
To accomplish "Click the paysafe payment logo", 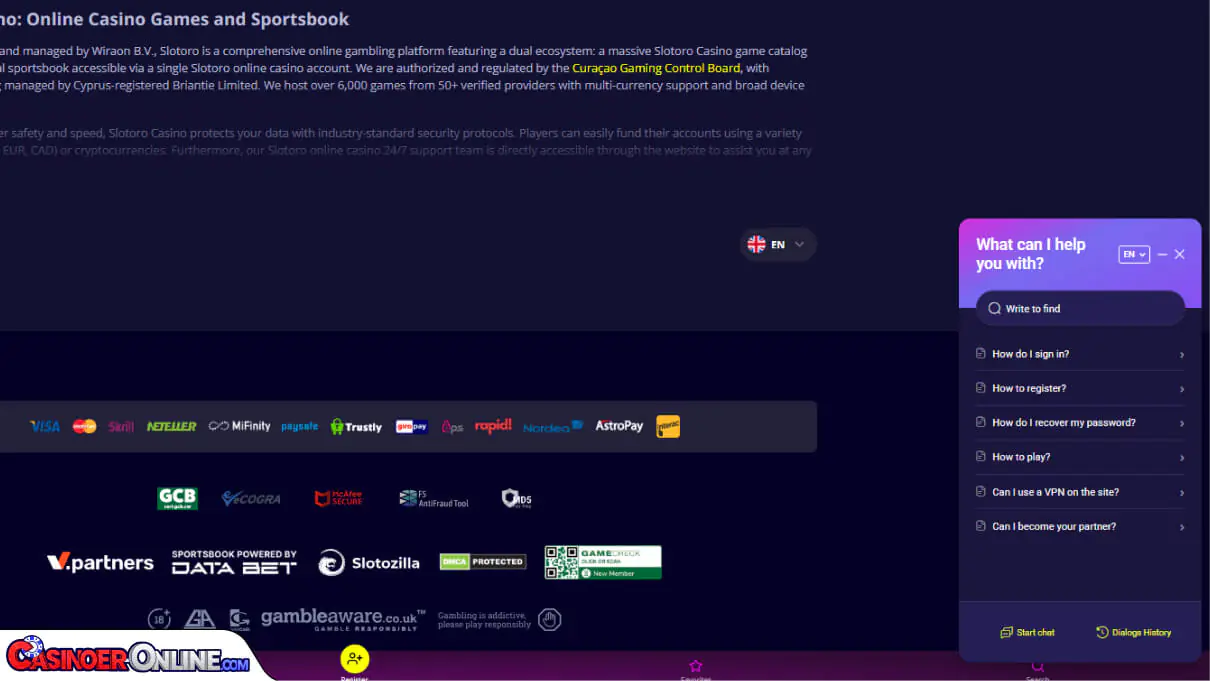I will tap(299, 426).
